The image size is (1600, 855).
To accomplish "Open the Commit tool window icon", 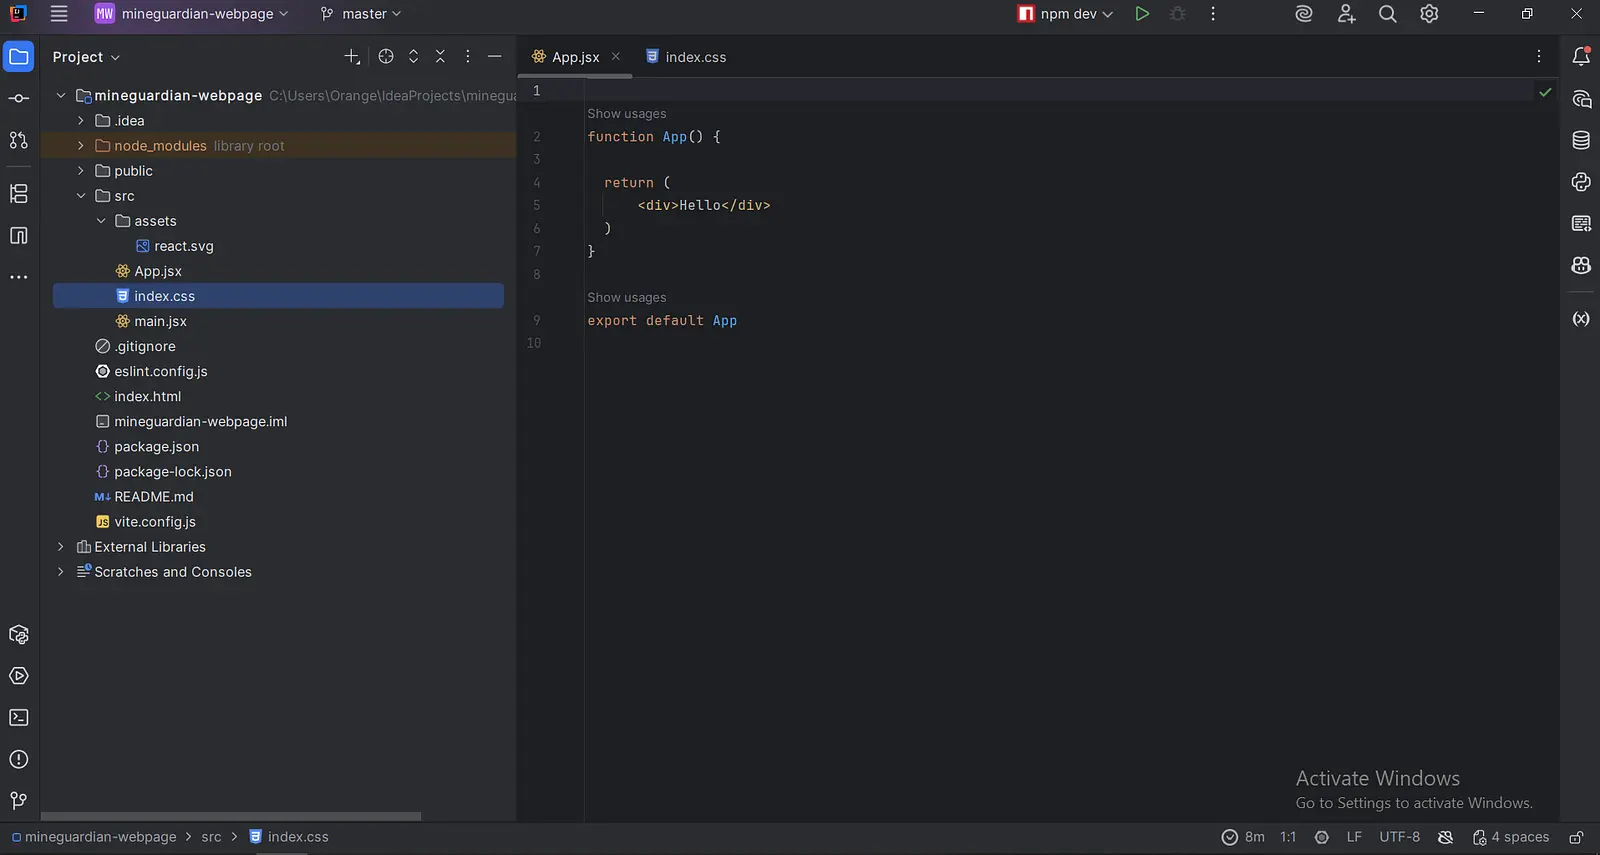I will 19,98.
